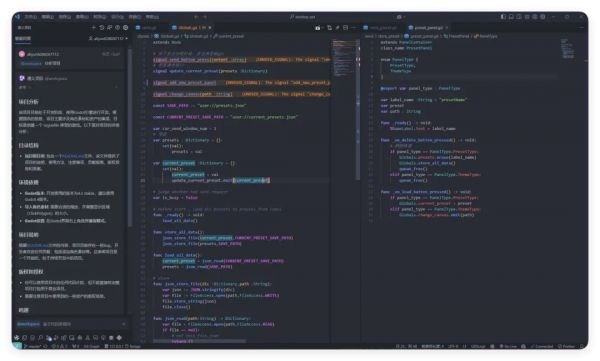Start a new chat with the plus icon
The image size is (600, 361).
point(93,28)
